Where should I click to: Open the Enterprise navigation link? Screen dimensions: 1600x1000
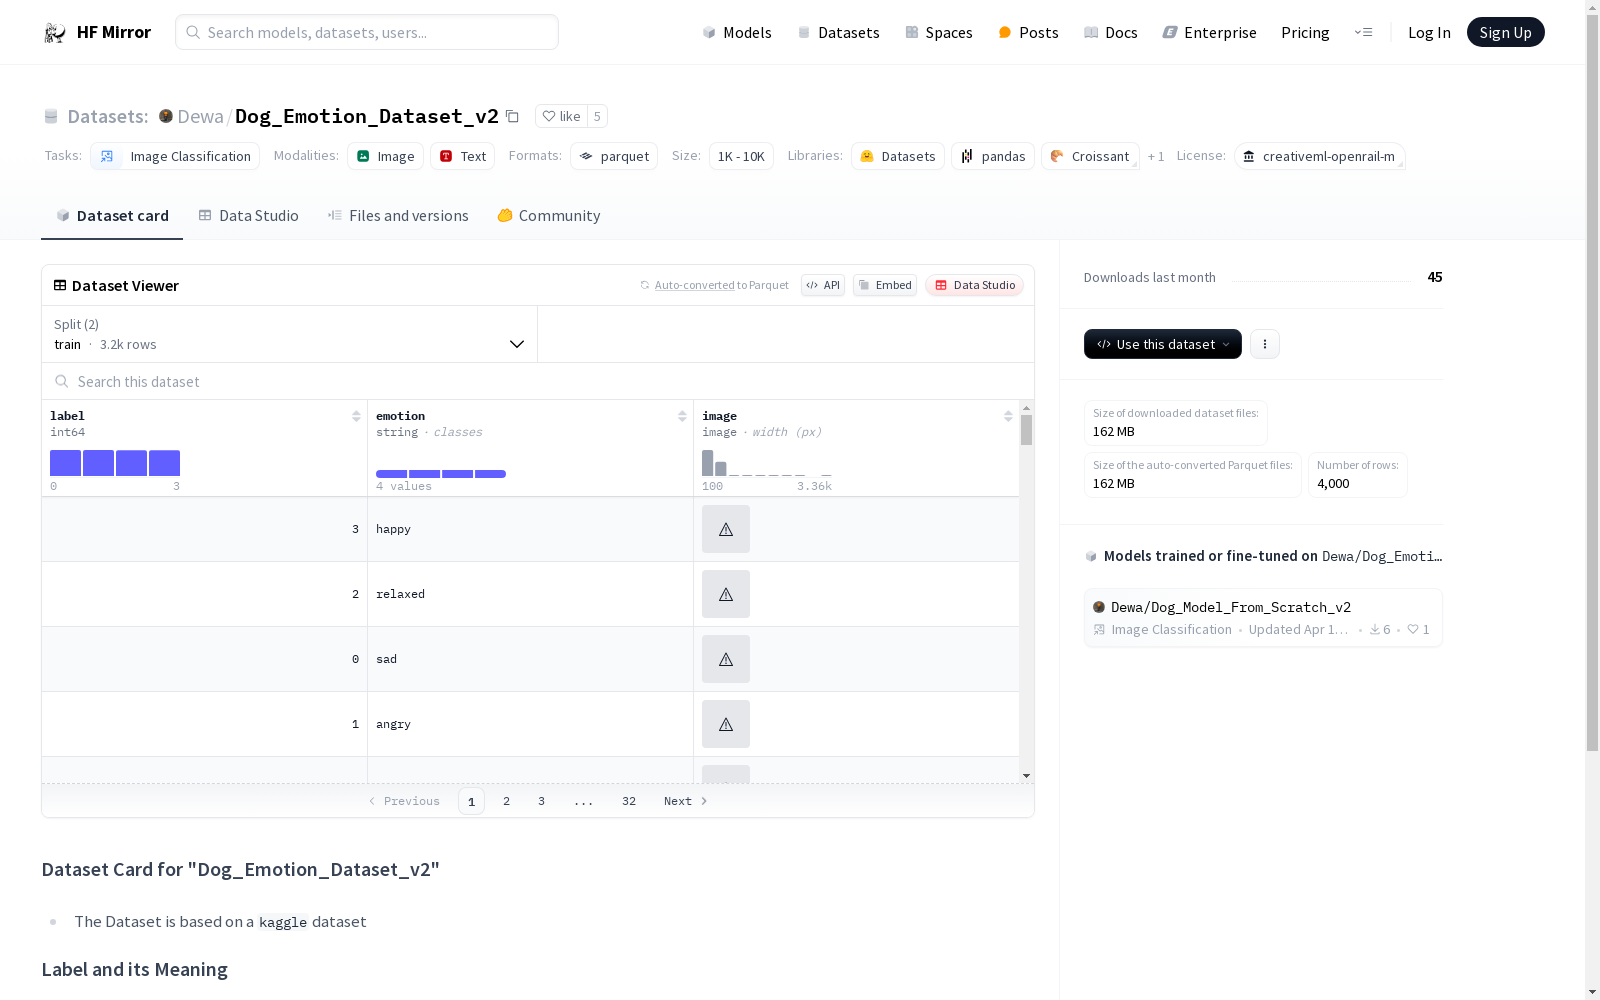pyautogui.click(x=1209, y=32)
